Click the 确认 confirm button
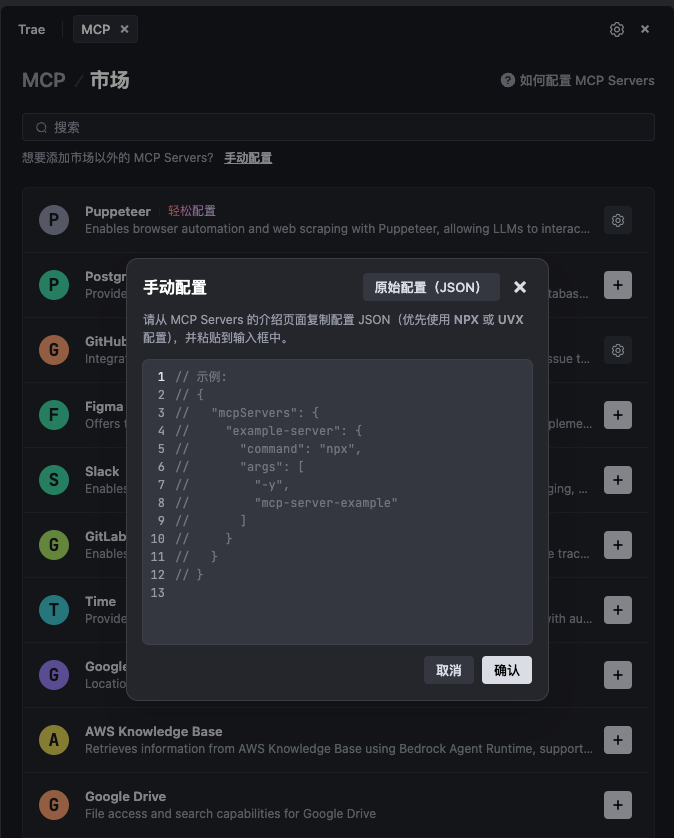 coord(506,670)
